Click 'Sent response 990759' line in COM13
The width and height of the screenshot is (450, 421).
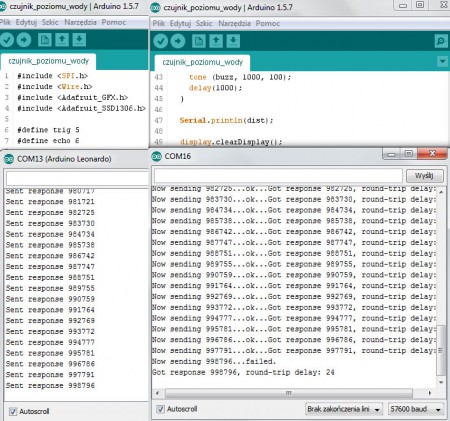50,299
